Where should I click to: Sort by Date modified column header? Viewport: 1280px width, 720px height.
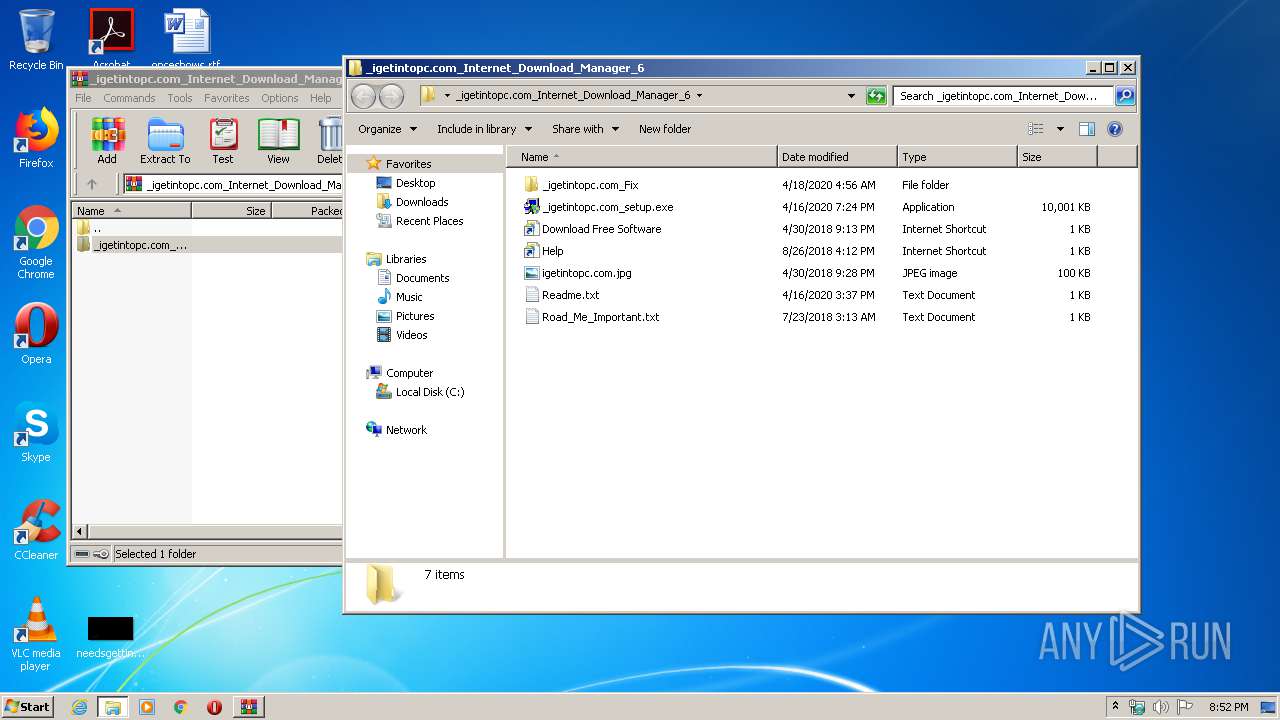837,157
